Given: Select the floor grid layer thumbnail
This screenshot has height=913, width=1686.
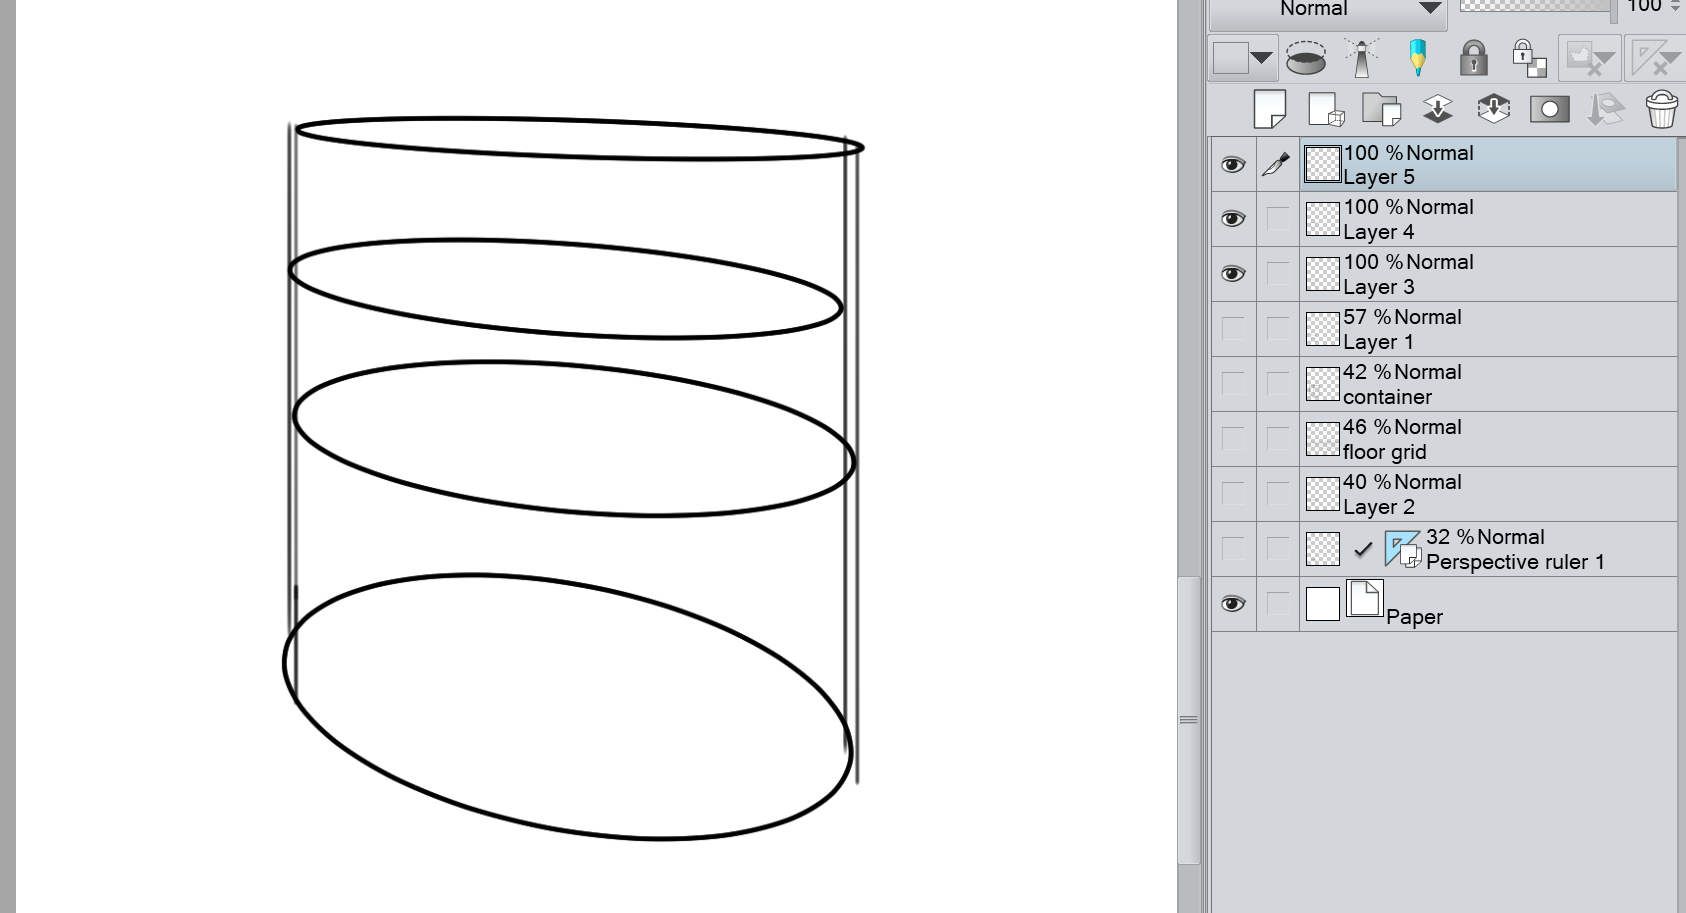Looking at the screenshot, I should 1323,439.
